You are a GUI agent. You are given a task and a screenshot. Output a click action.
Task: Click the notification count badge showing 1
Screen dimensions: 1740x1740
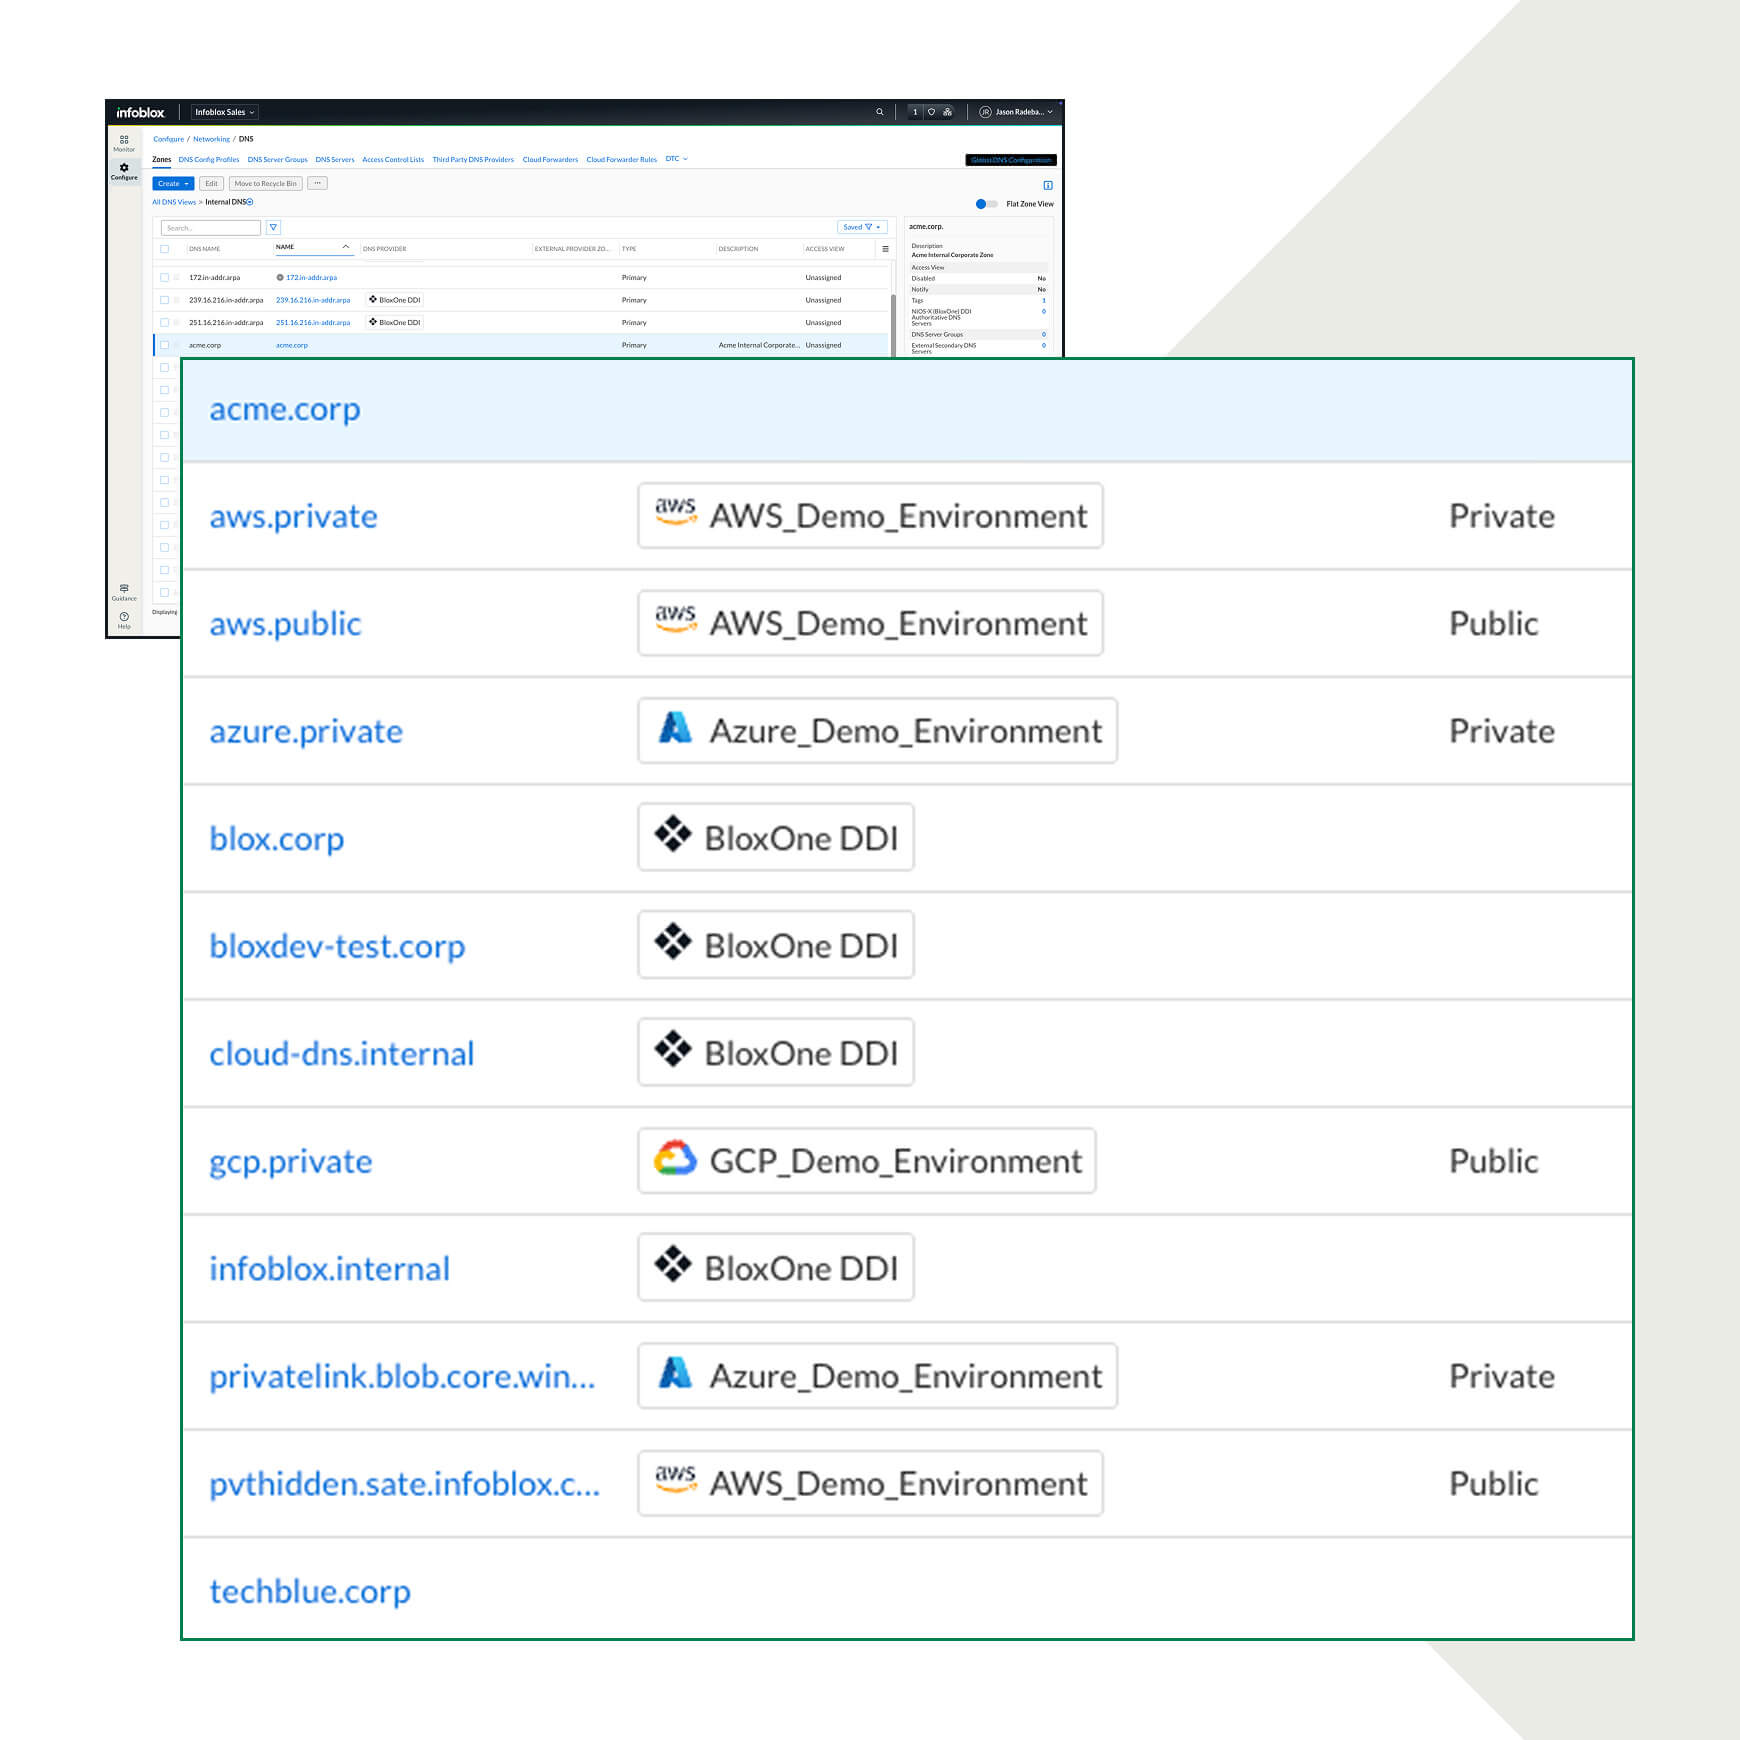coord(915,112)
